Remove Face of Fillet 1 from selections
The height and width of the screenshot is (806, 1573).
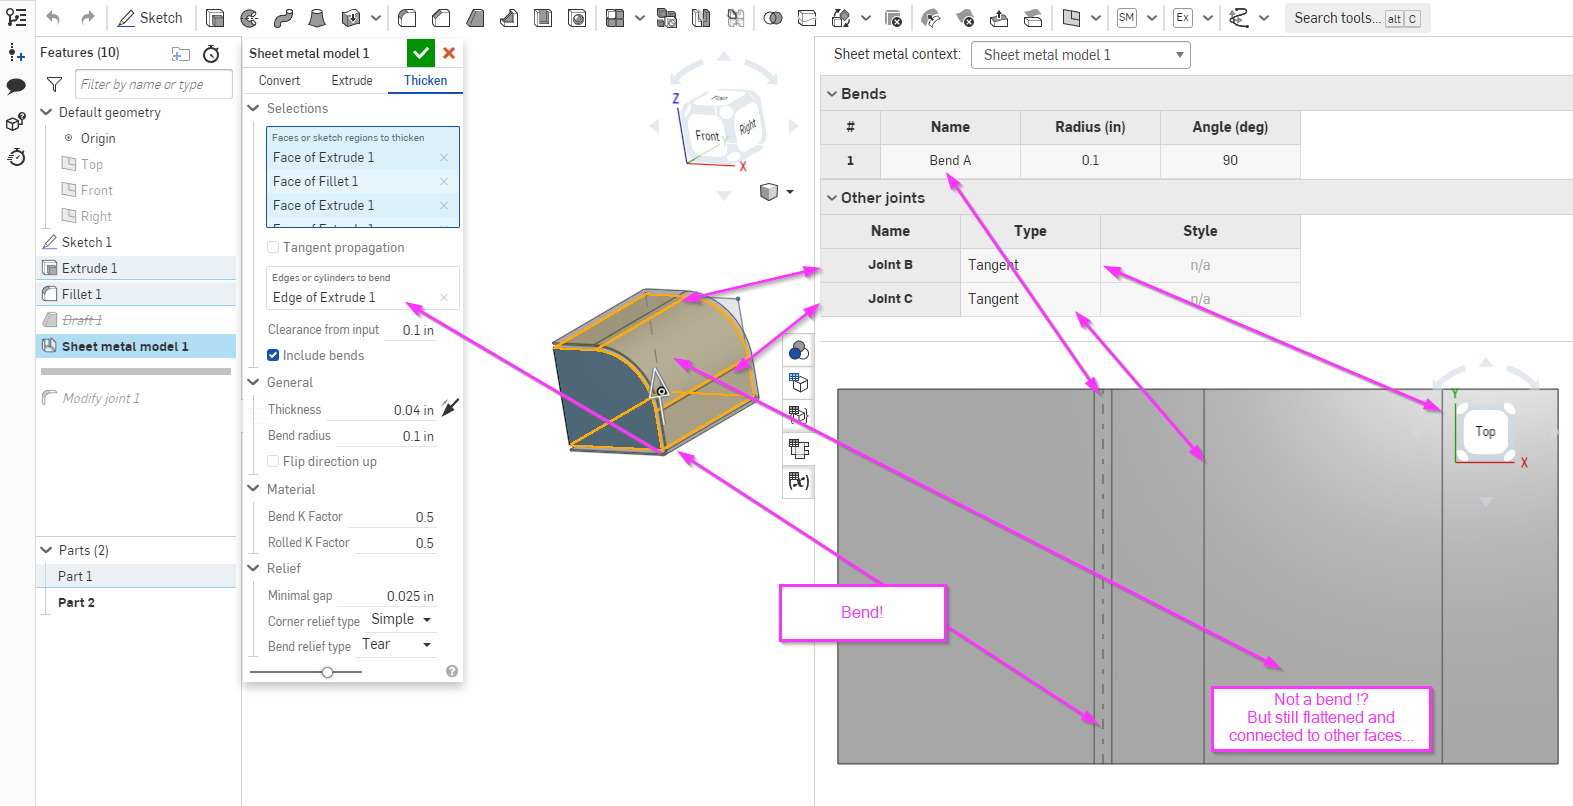[x=444, y=181]
